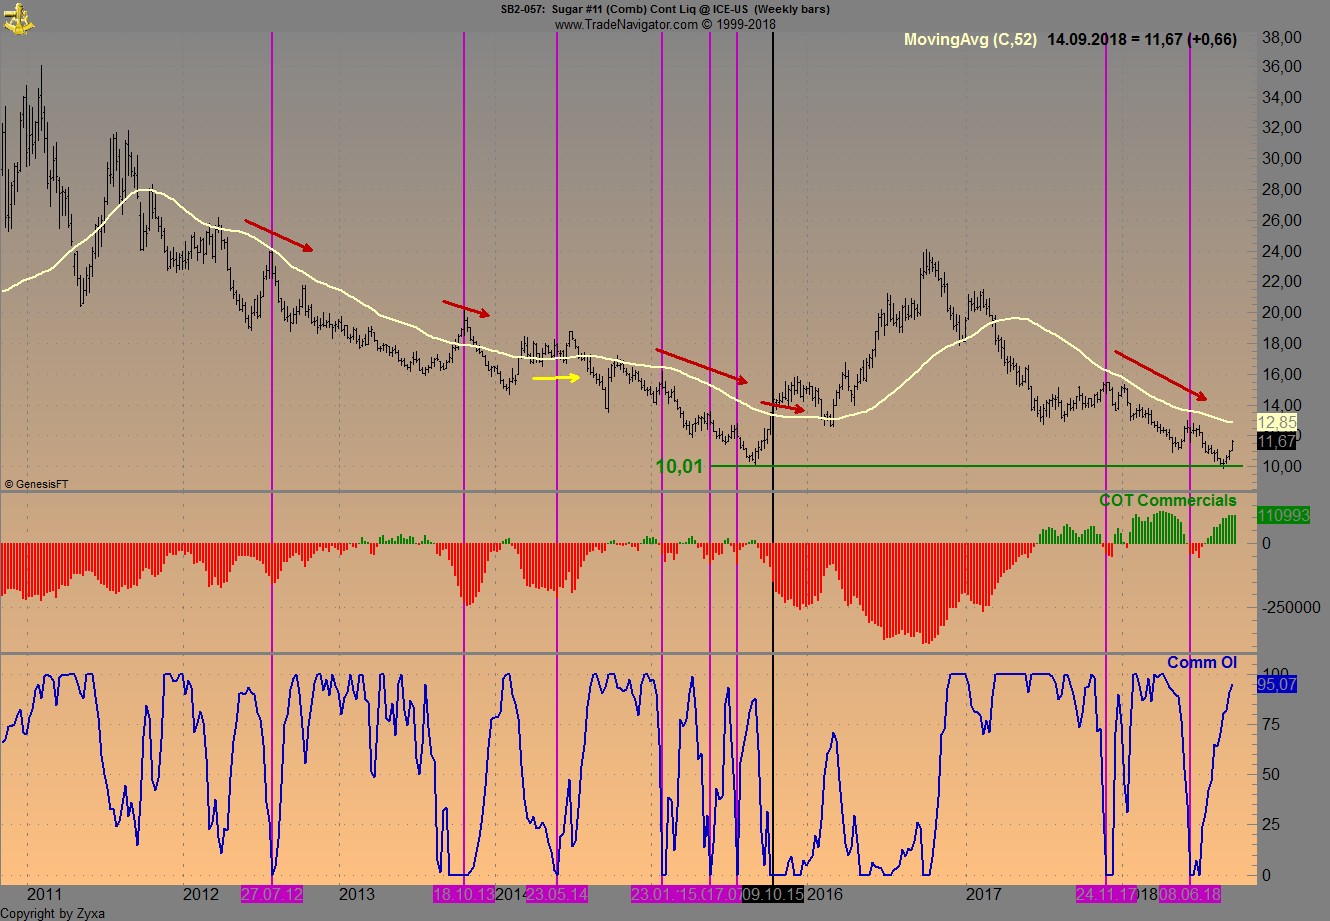The width and height of the screenshot is (1330, 921).
Task: Click the black 09.10.15 date marker
Action: click(x=773, y=894)
